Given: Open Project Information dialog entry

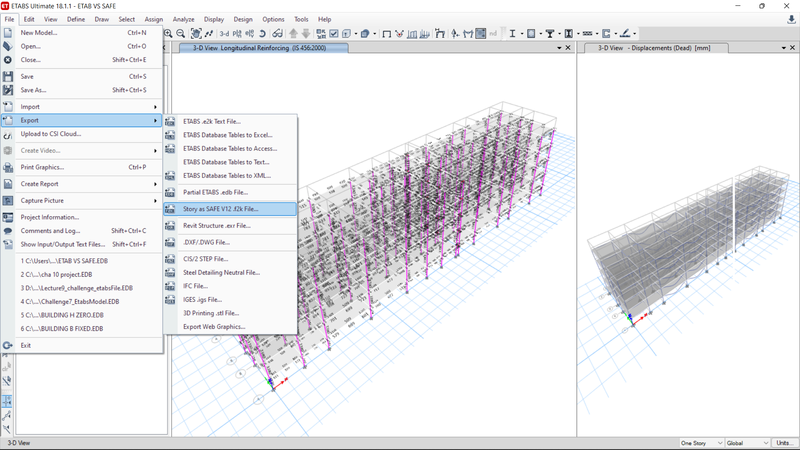Looking at the screenshot, I should point(82,217).
